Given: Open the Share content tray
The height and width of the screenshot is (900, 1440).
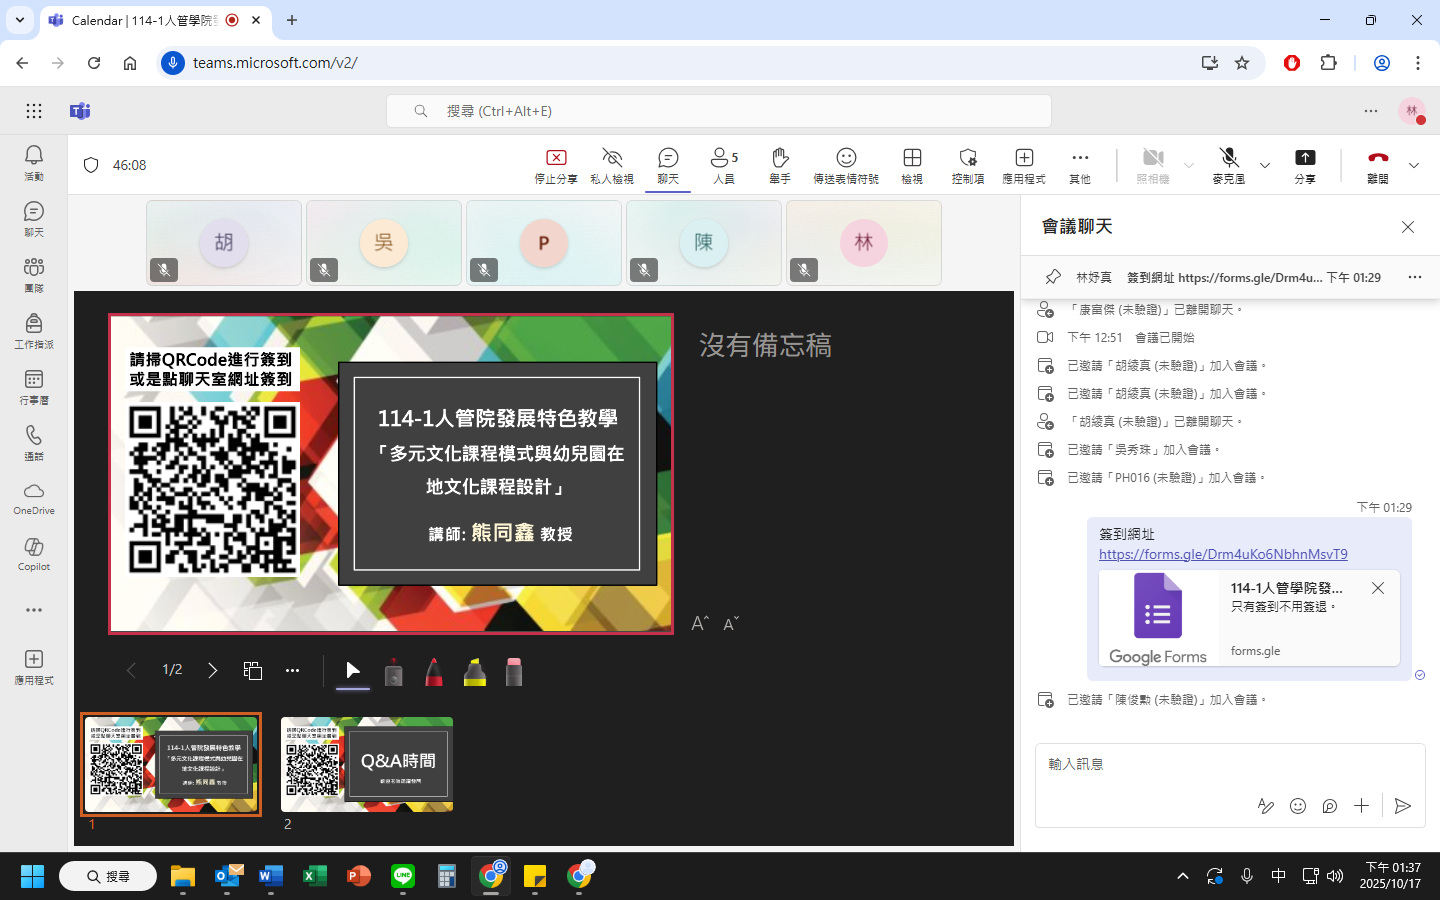Looking at the screenshot, I should (1305, 164).
